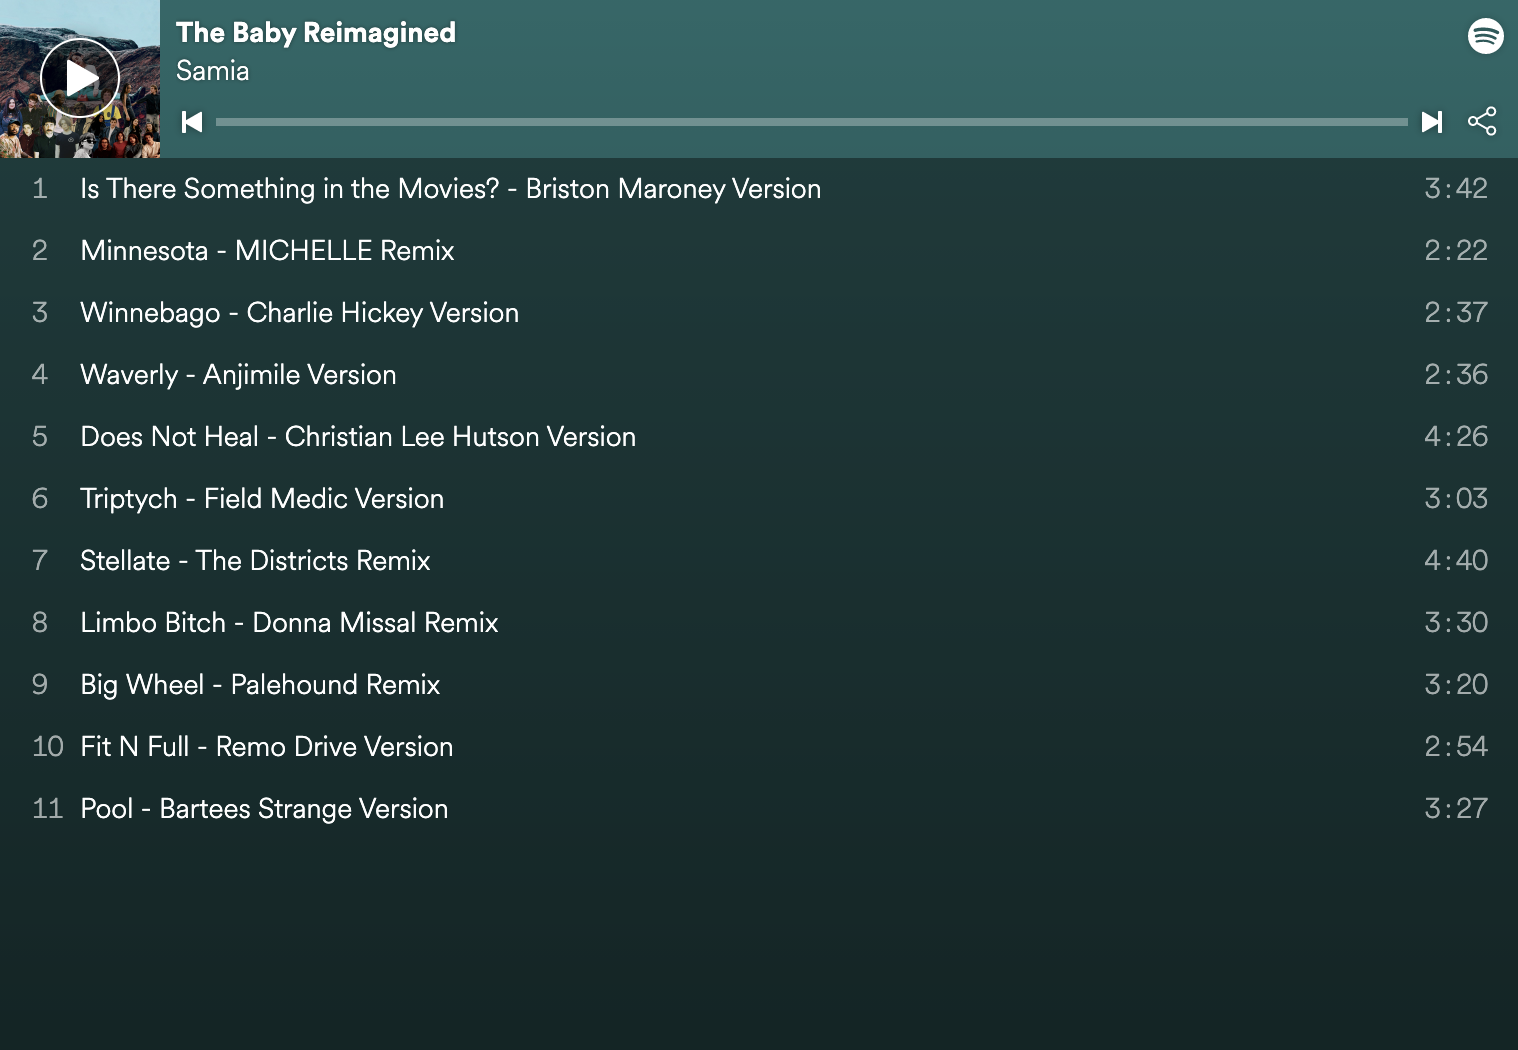
Task: Play Waverly - Anjimile Version
Action: (x=759, y=375)
